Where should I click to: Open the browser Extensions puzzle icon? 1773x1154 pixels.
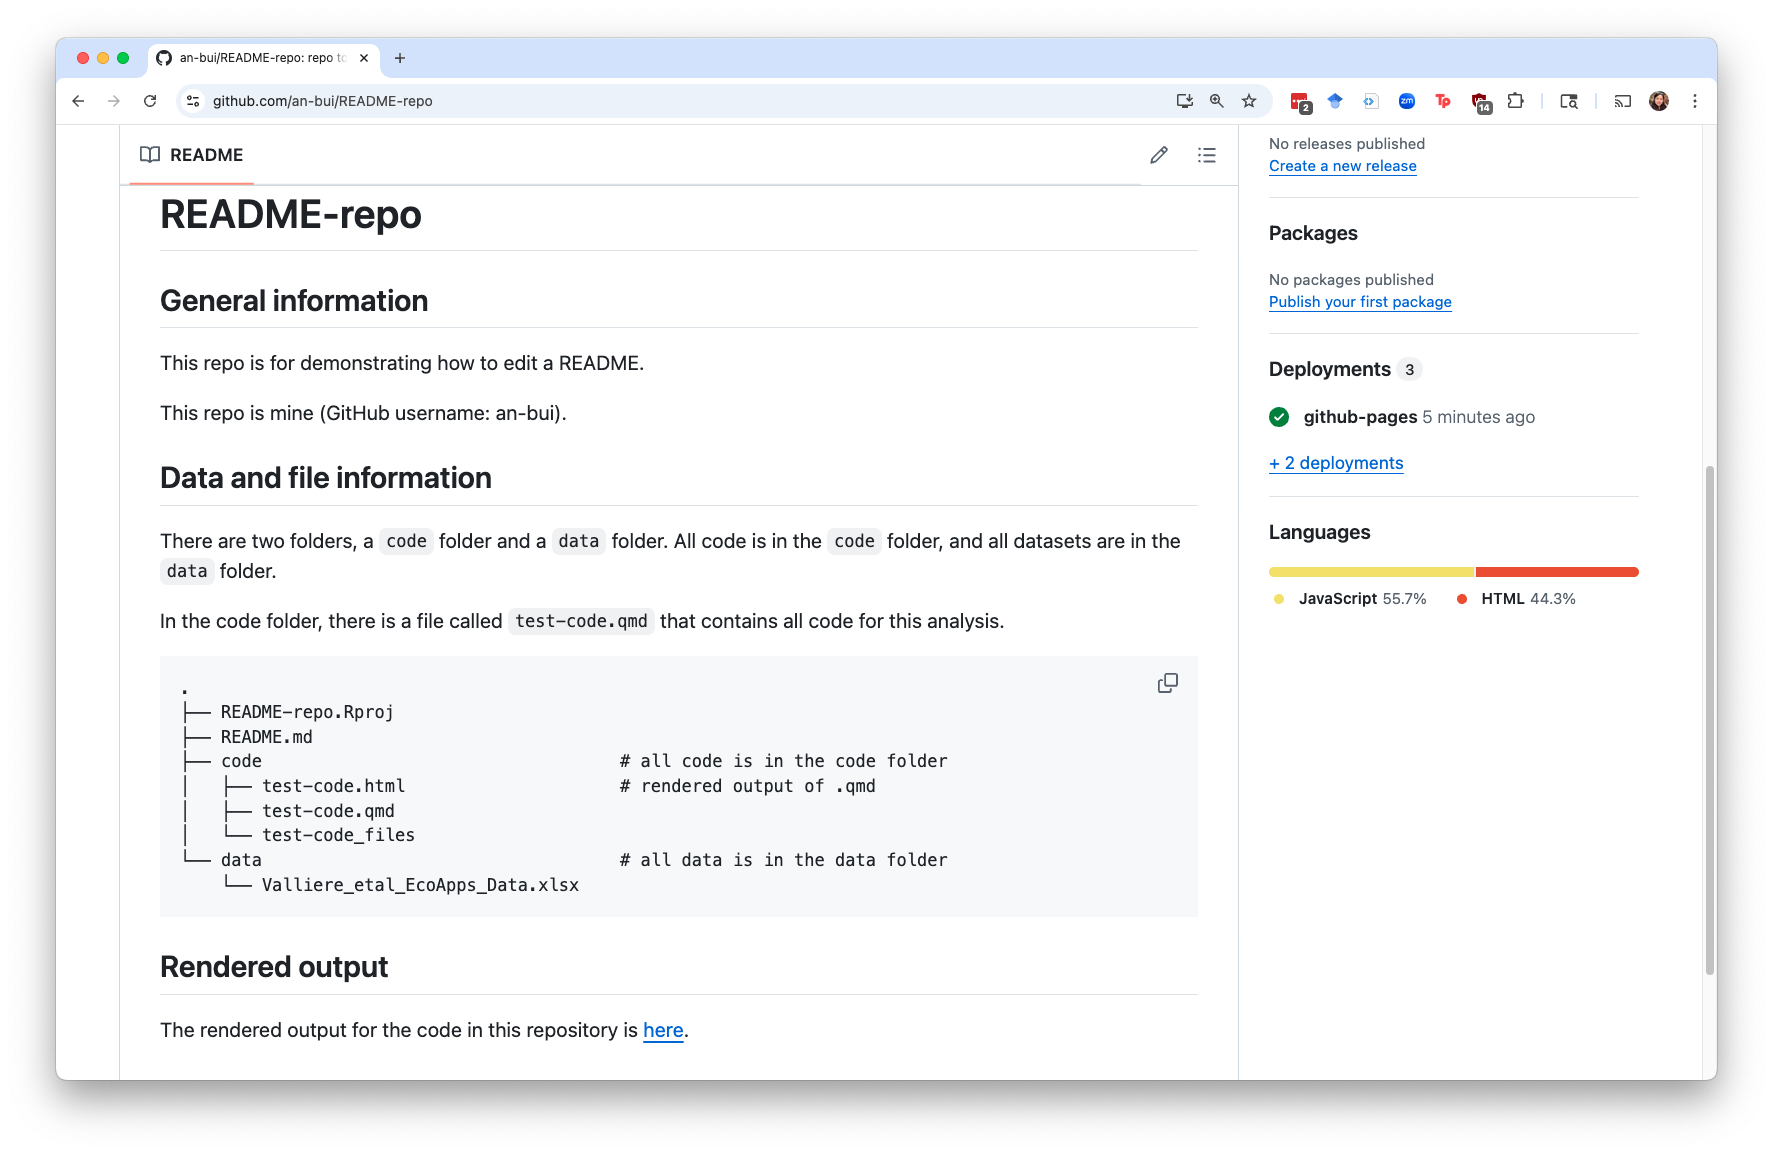[x=1515, y=101]
